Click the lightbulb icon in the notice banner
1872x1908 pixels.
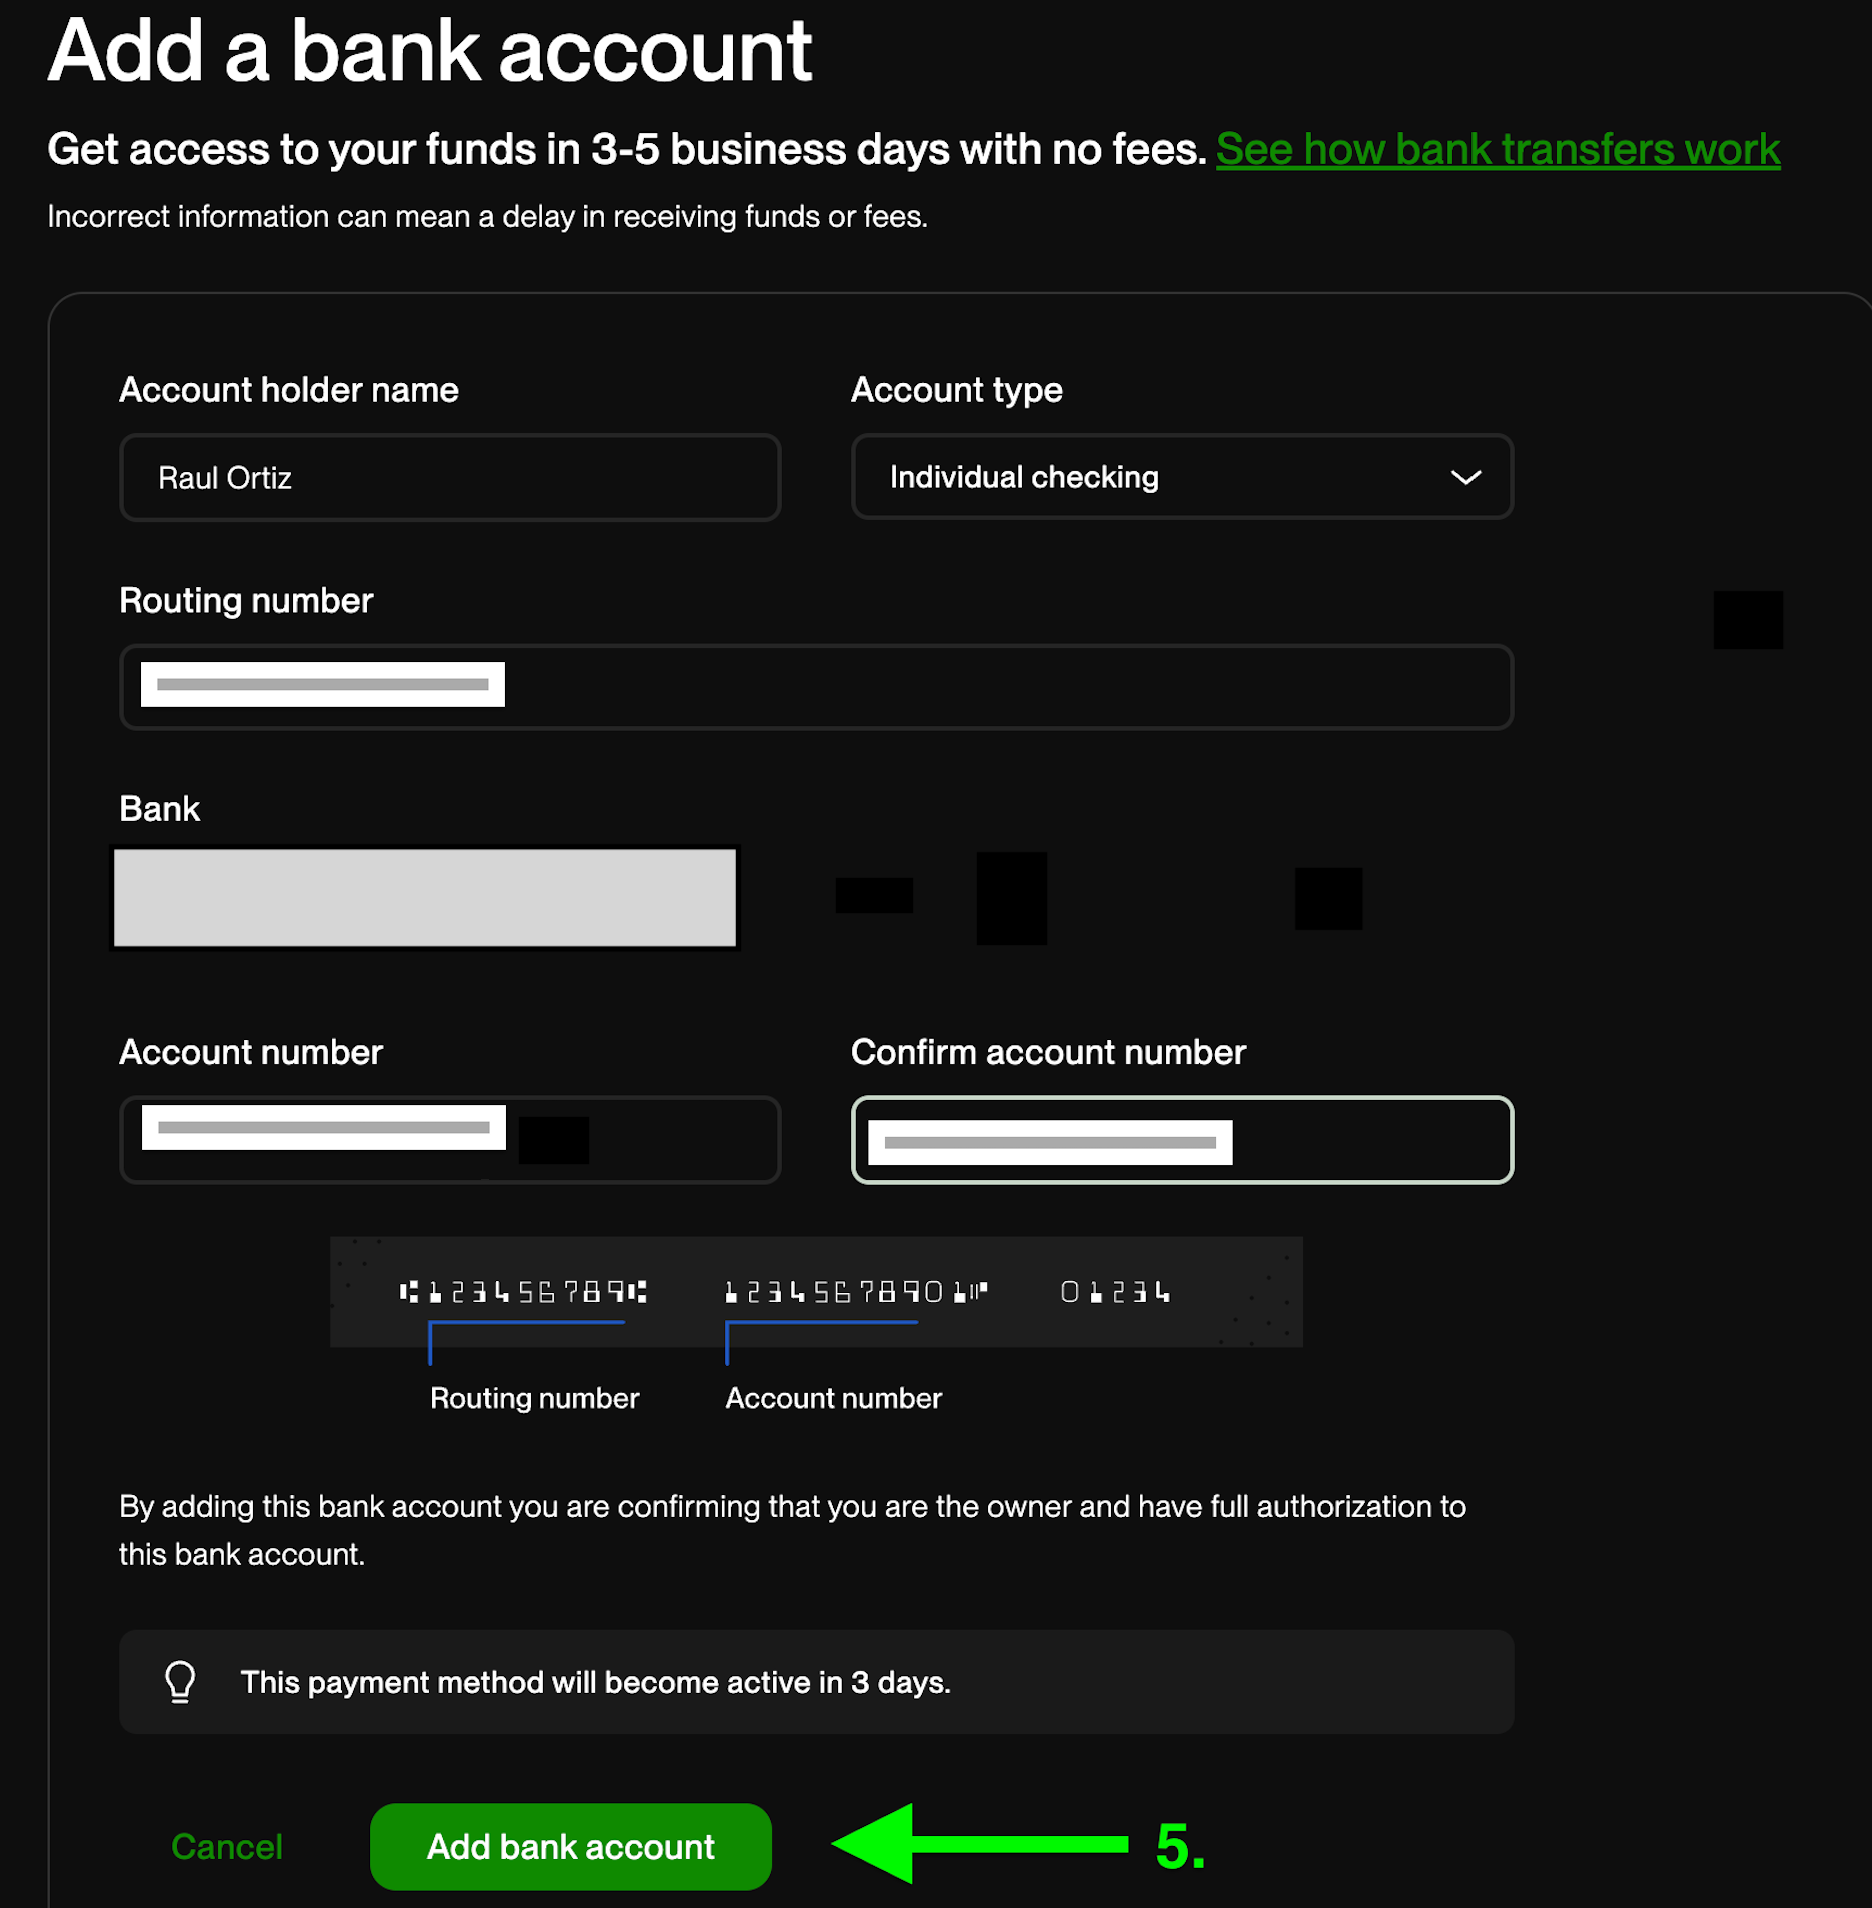tap(180, 1682)
